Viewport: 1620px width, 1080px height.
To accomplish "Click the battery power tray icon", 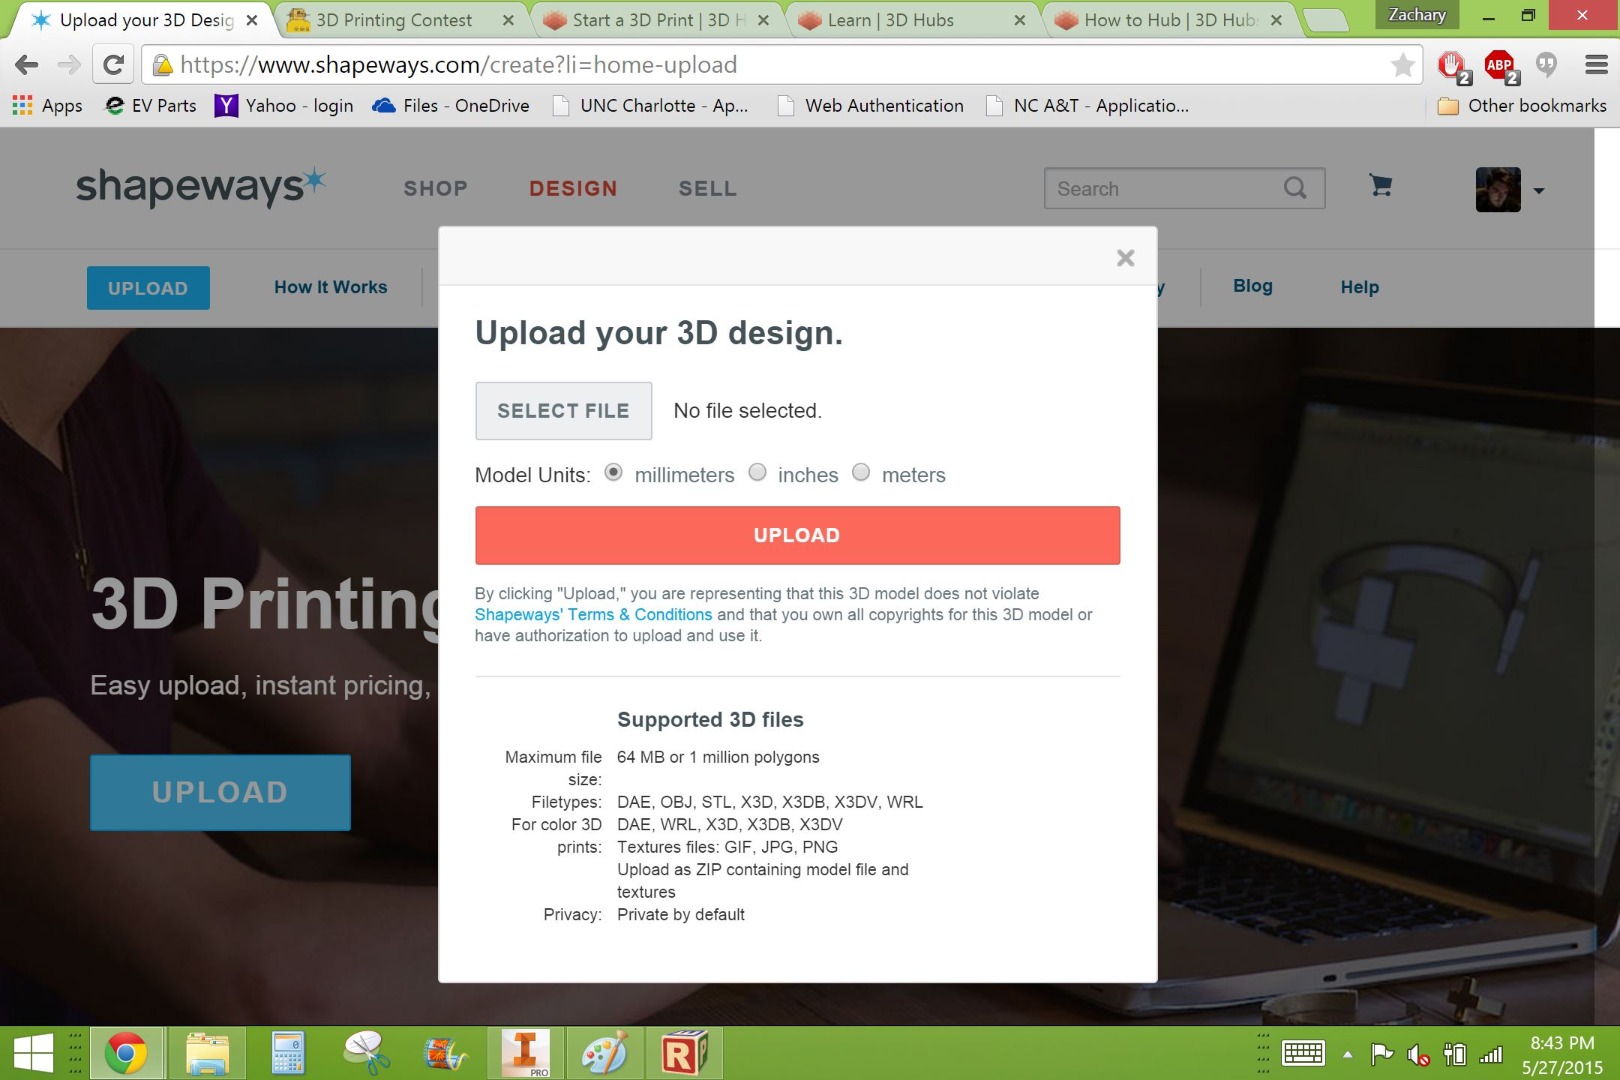I will 1455,1055.
